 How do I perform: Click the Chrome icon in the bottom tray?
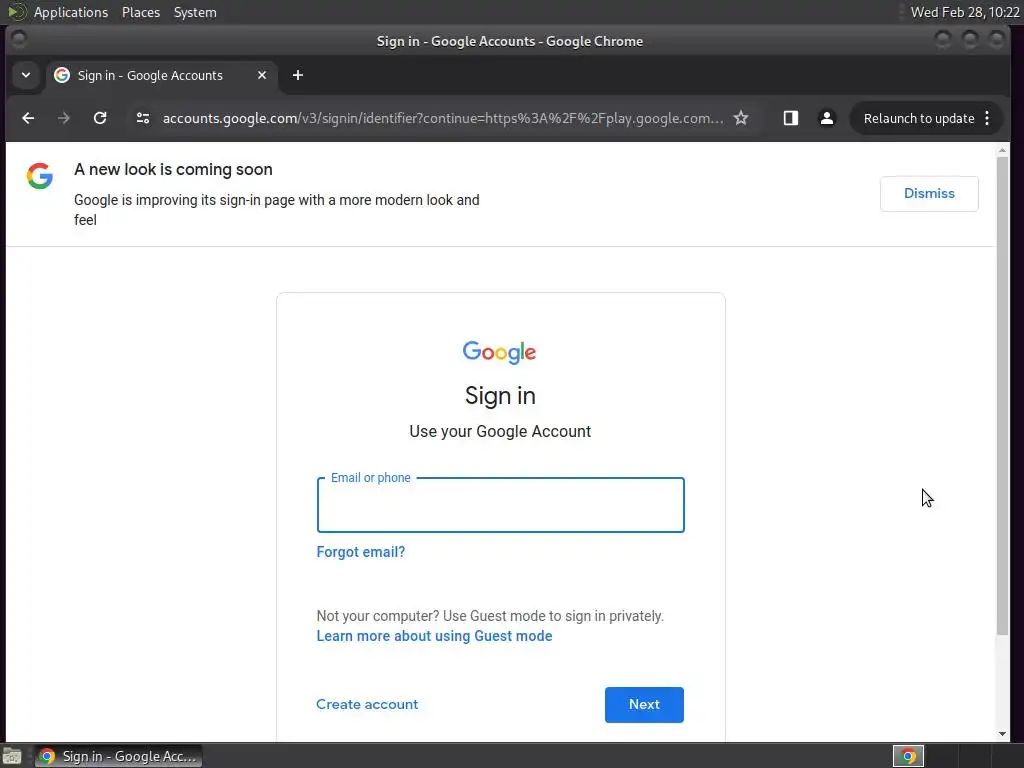(x=908, y=756)
